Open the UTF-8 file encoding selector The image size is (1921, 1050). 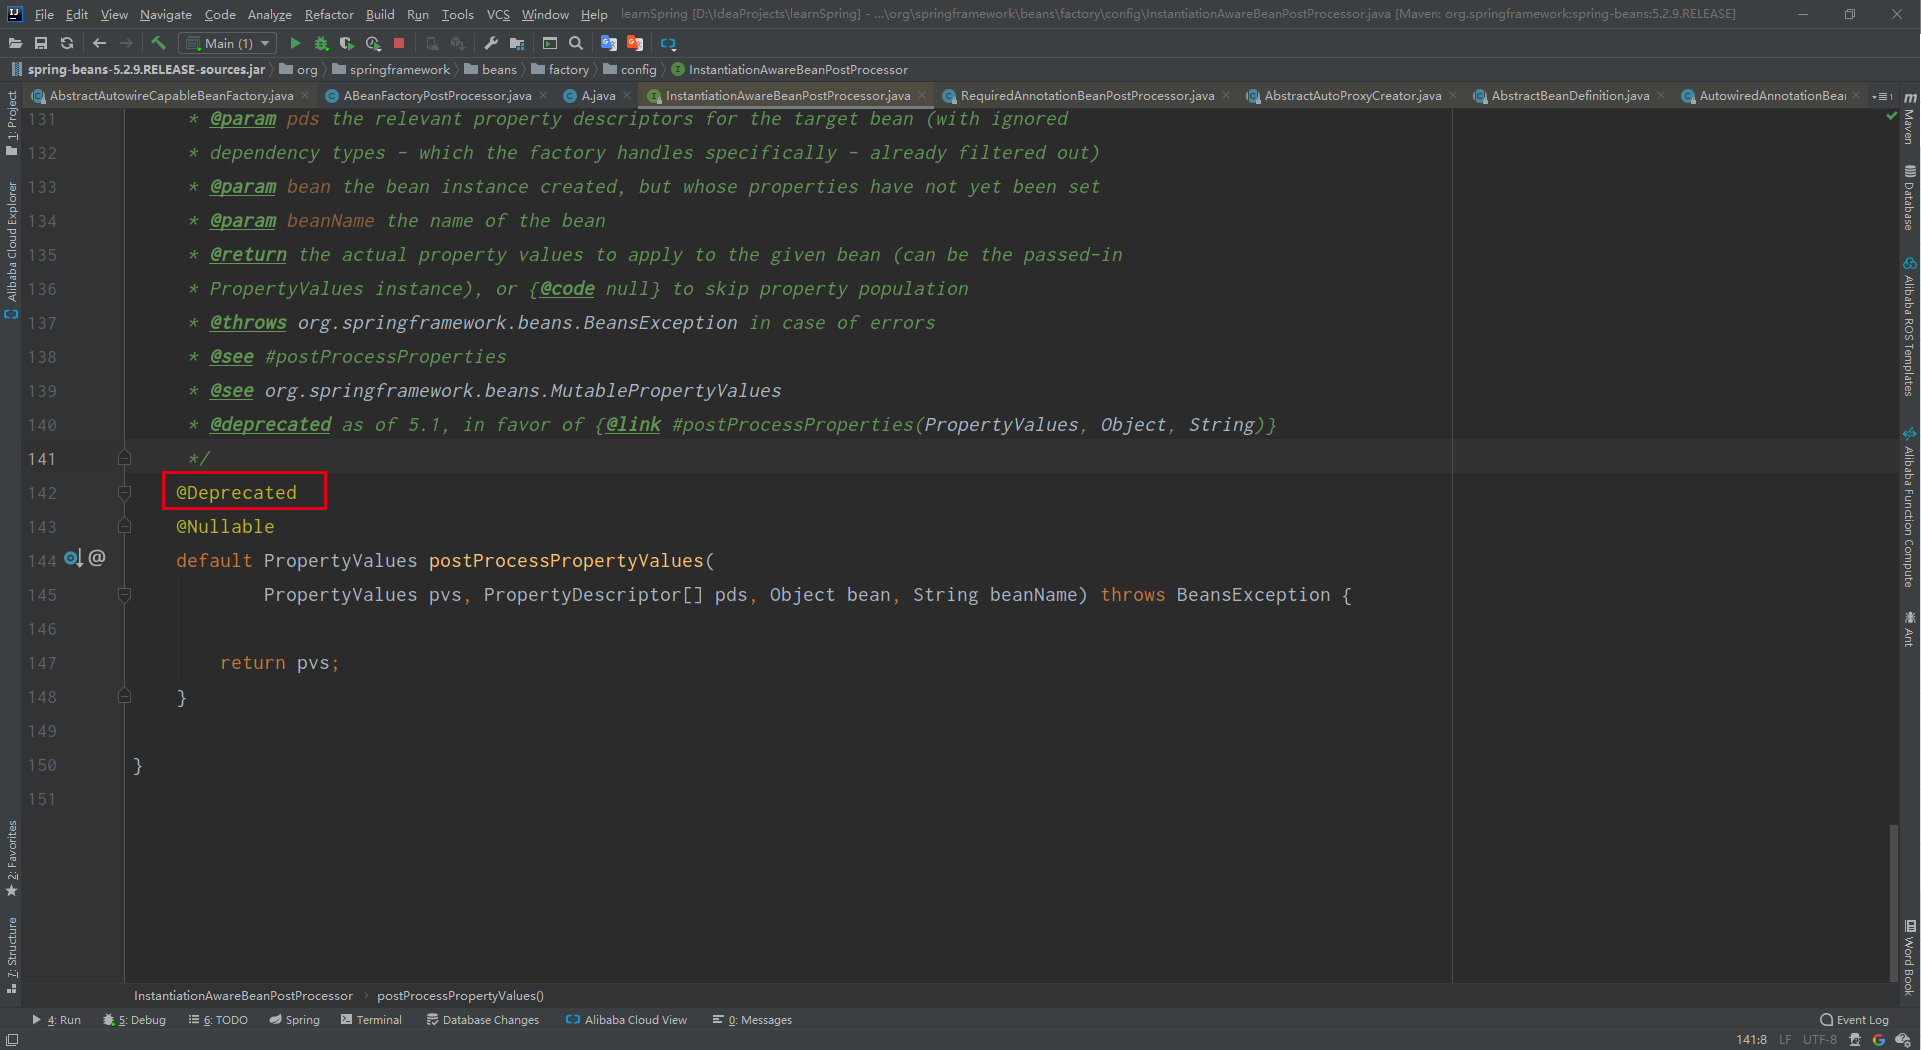[1819, 1040]
